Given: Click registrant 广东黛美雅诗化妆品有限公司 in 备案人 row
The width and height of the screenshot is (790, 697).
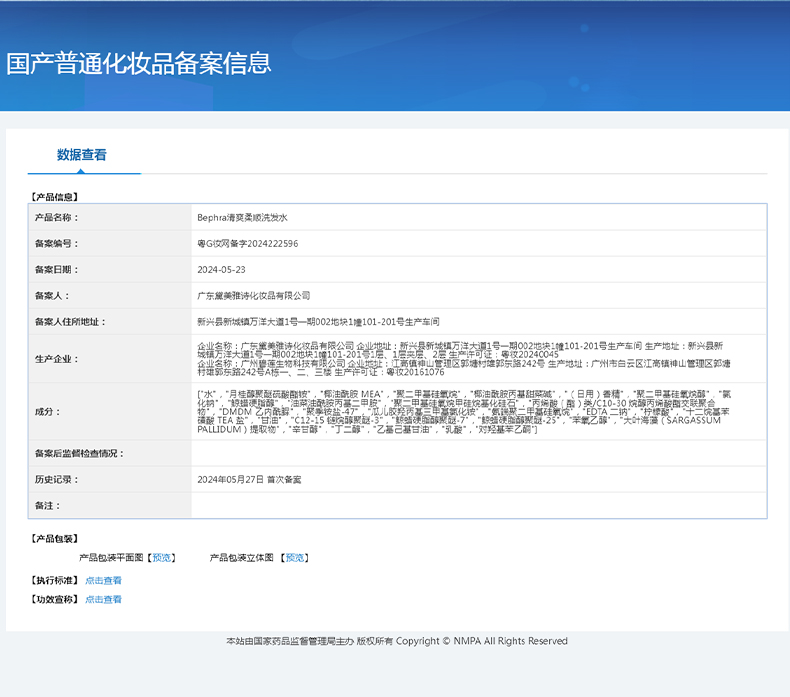Looking at the screenshot, I should tap(254, 296).
